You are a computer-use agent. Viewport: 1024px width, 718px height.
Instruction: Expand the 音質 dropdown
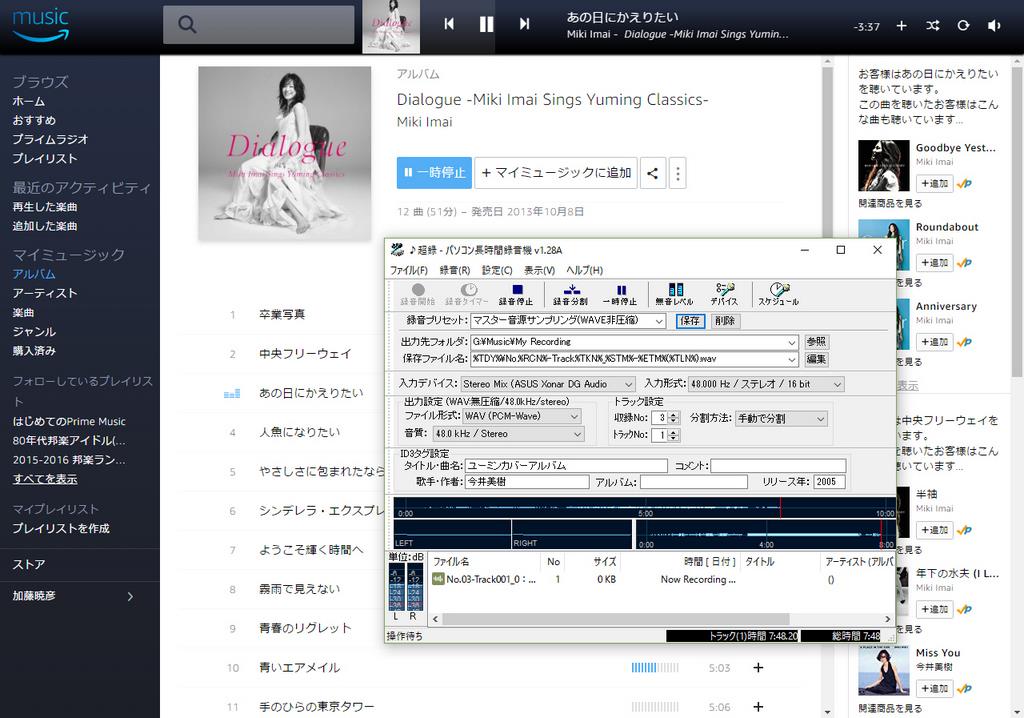(577, 434)
